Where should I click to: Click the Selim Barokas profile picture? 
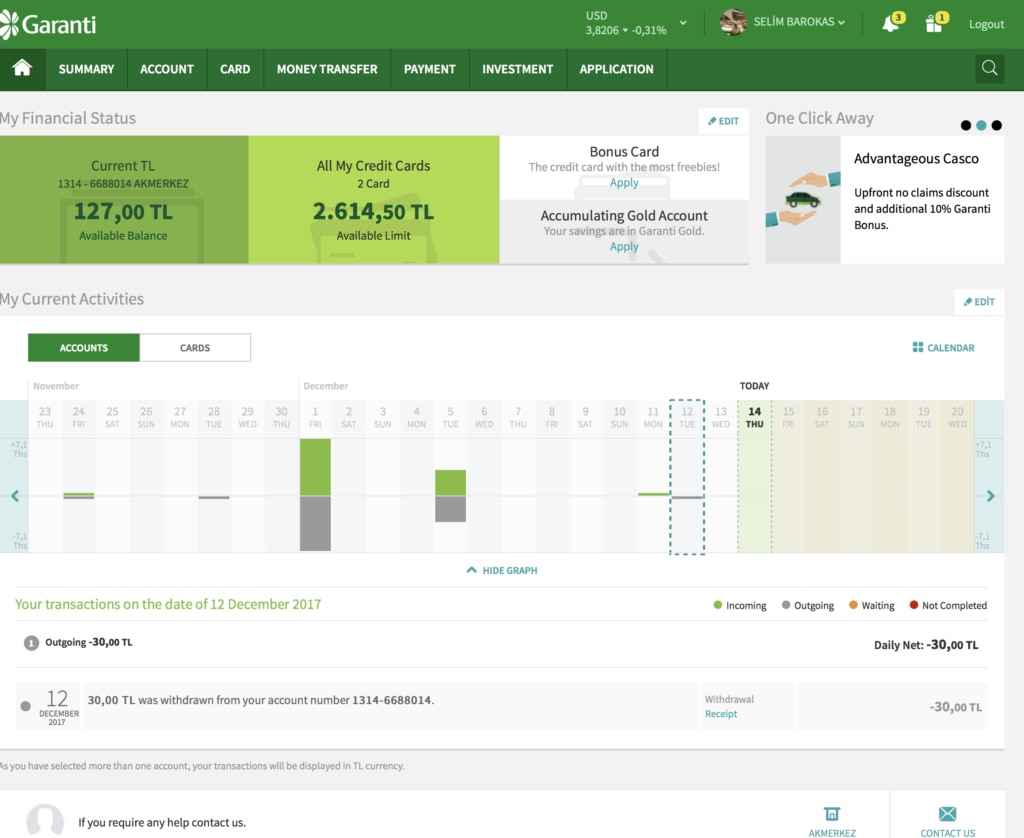pos(733,22)
